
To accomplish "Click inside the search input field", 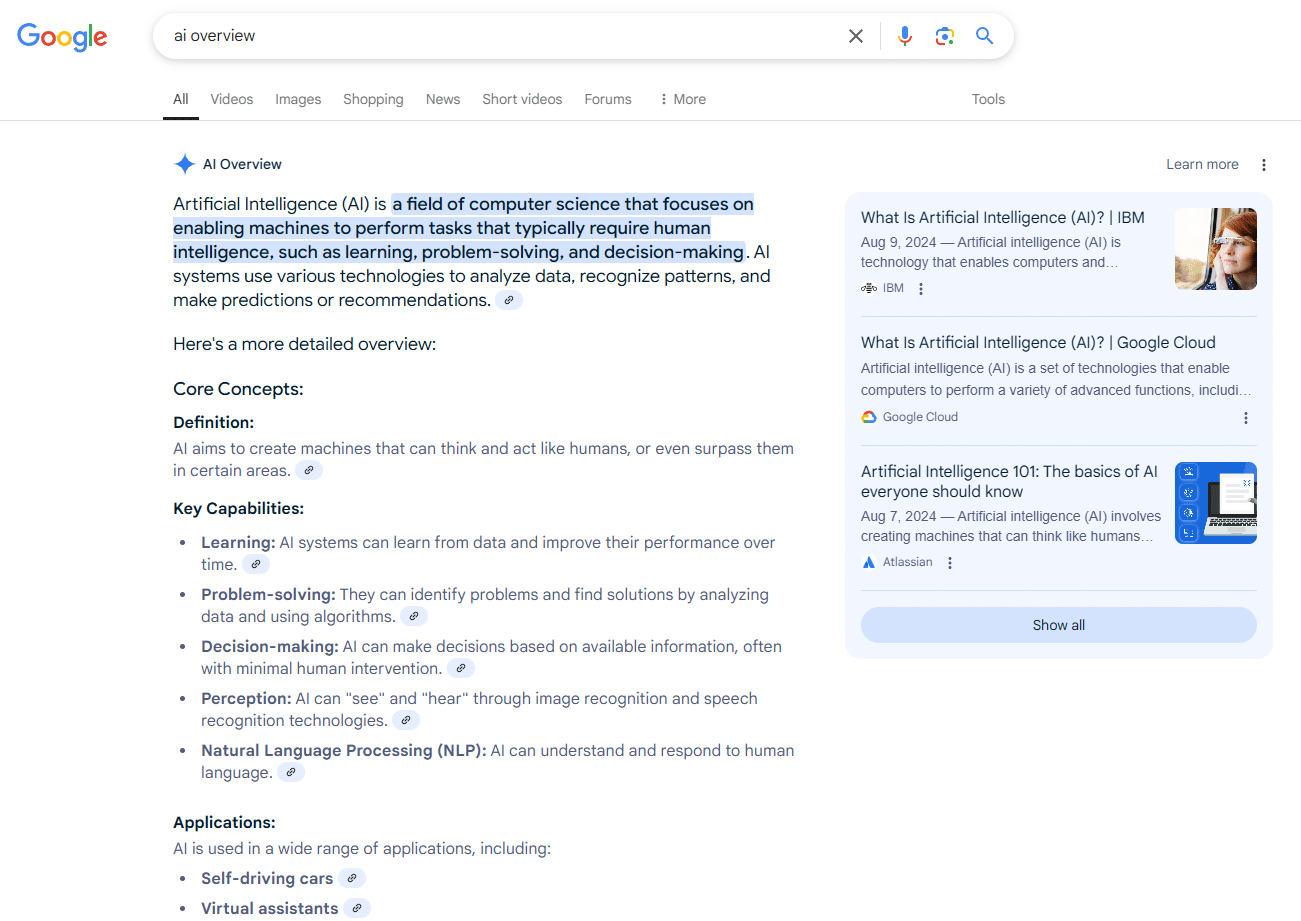I will click(x=500, y=36).
